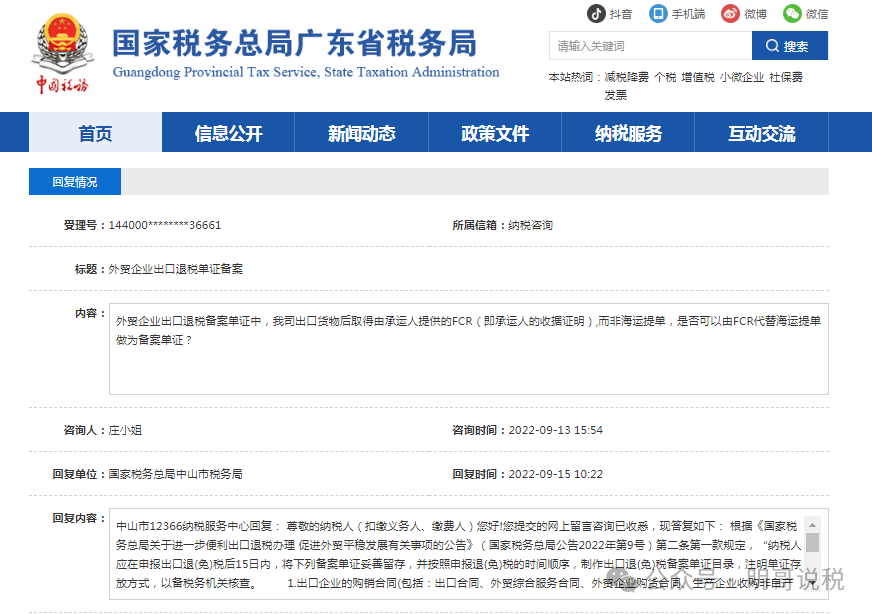
Task: Open the 微信 (WeChat) icon
Action: (793, 14)
